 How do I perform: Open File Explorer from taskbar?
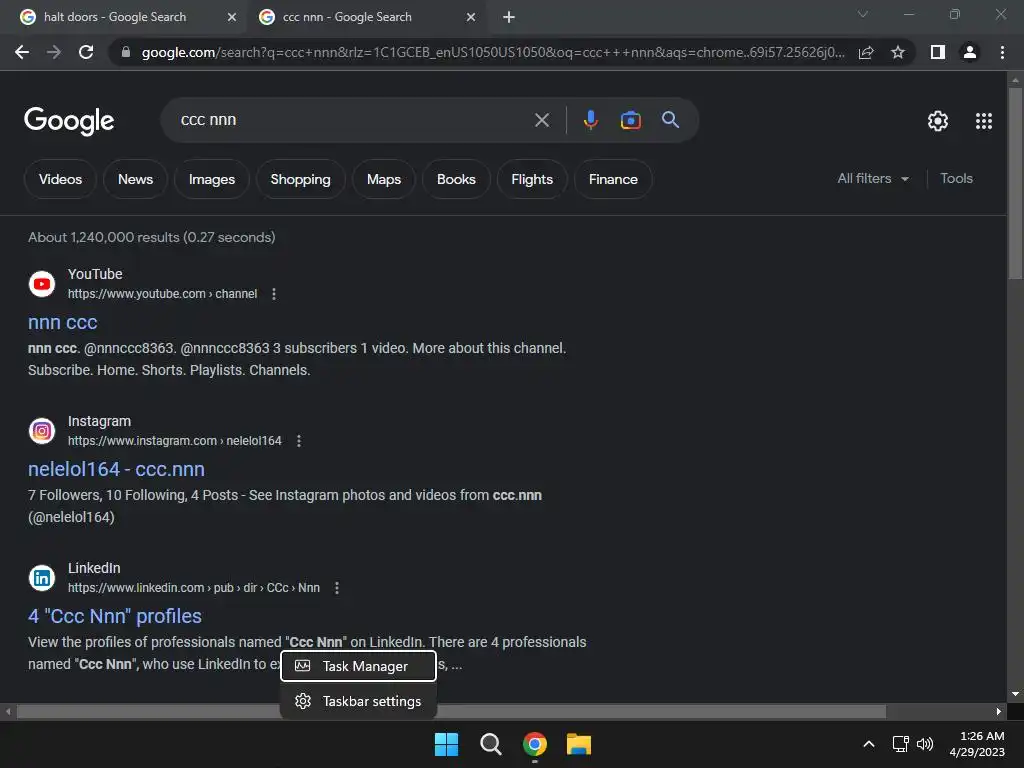579,744
